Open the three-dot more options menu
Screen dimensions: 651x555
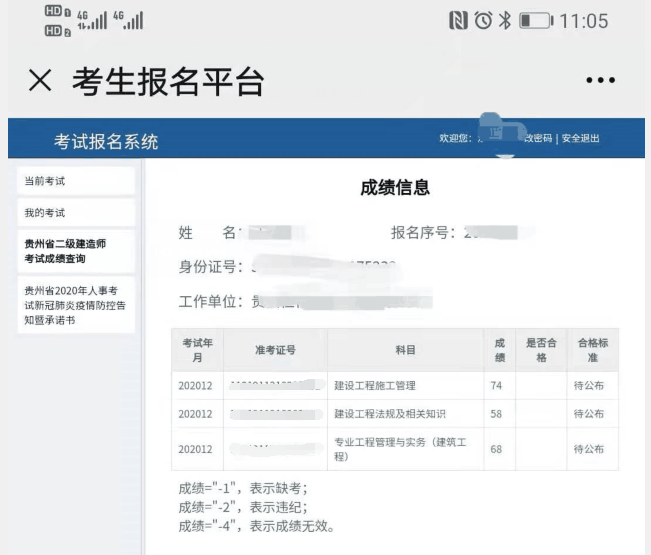tap(600, 82)
